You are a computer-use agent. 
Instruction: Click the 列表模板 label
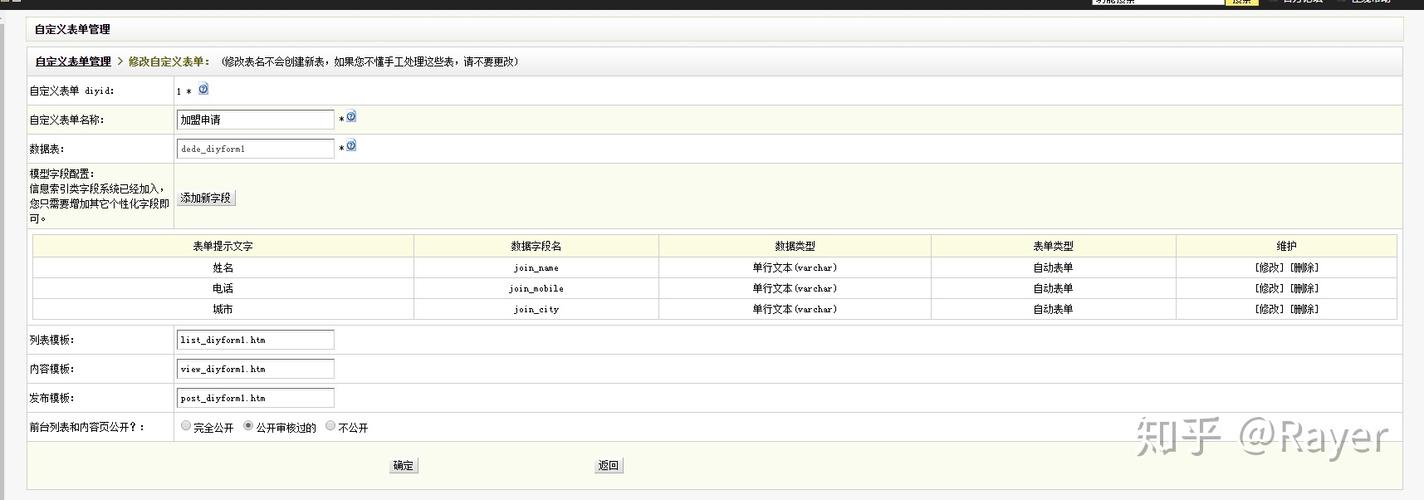pos(52,340)
